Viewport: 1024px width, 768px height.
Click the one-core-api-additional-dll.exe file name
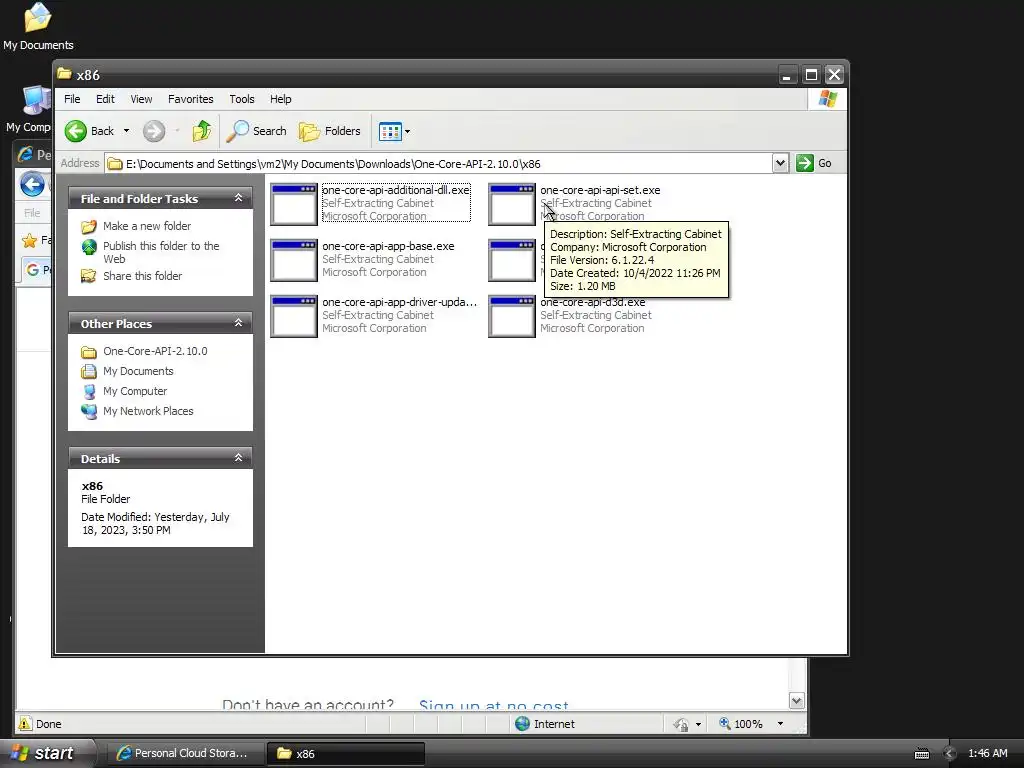(x=396, y=190)
